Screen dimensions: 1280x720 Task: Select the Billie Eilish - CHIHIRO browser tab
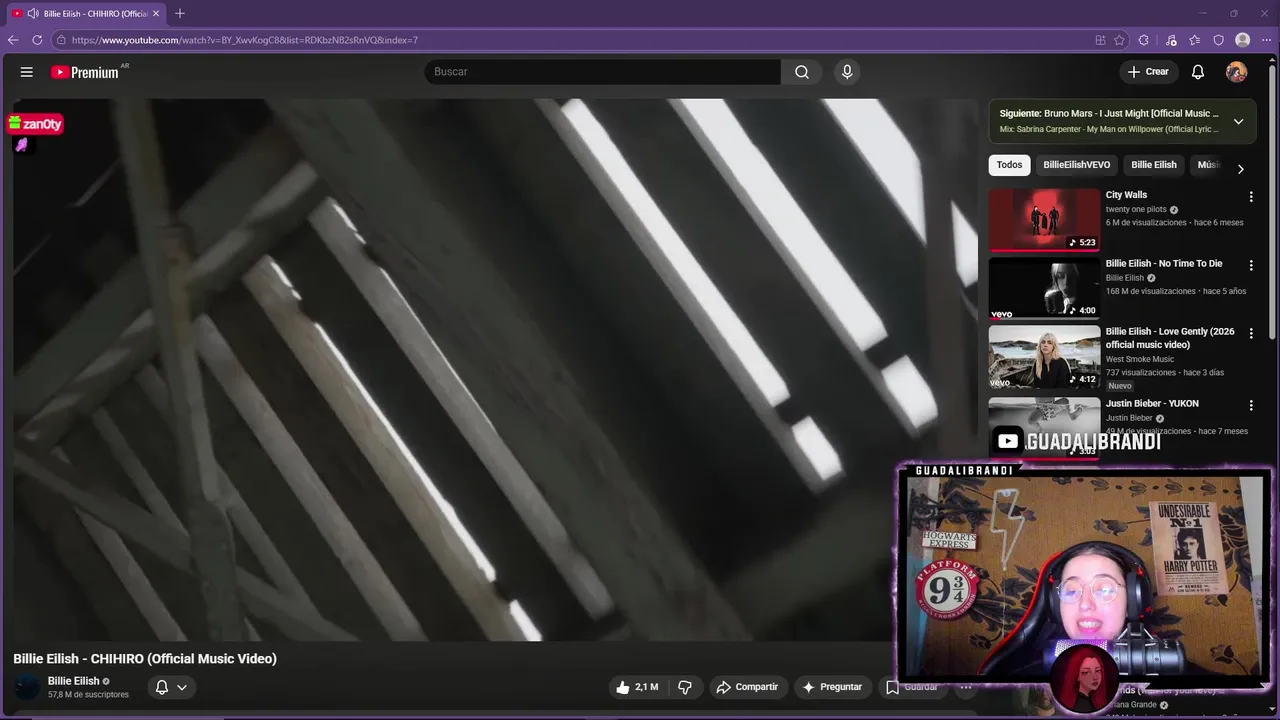(x=88, y=13)
